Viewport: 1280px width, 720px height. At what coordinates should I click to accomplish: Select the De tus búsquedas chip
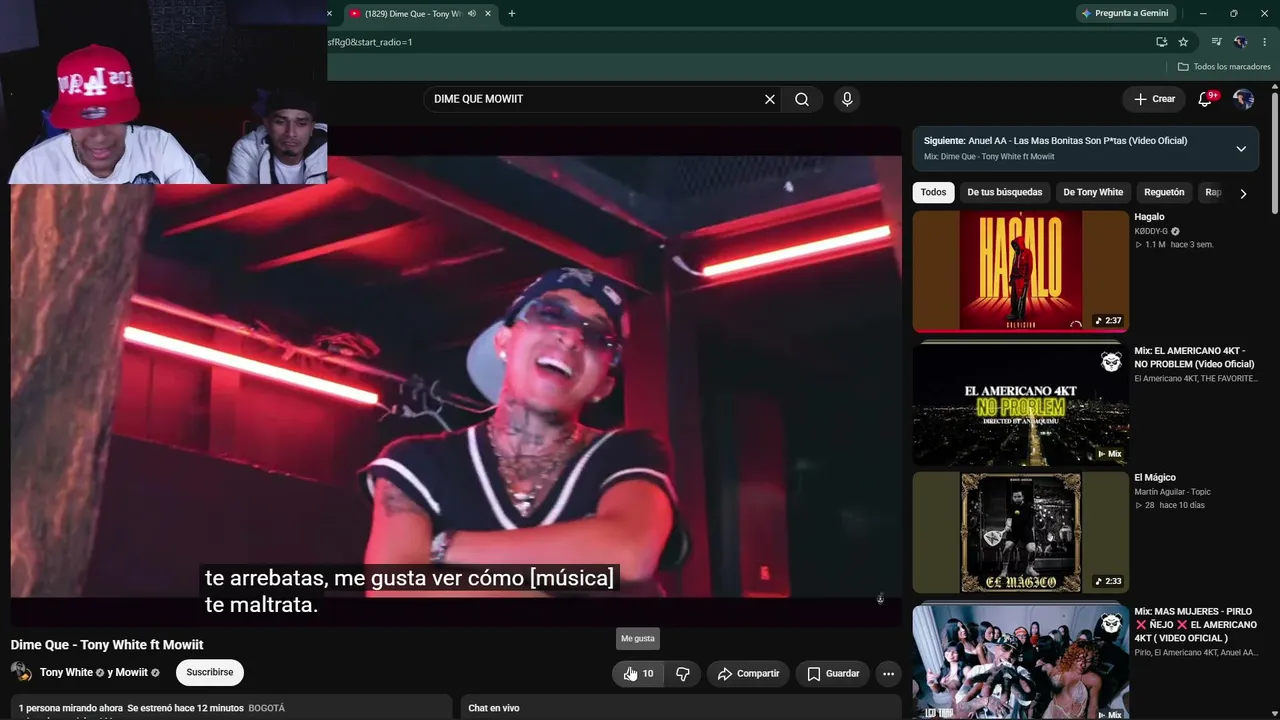click(1004, 192)
